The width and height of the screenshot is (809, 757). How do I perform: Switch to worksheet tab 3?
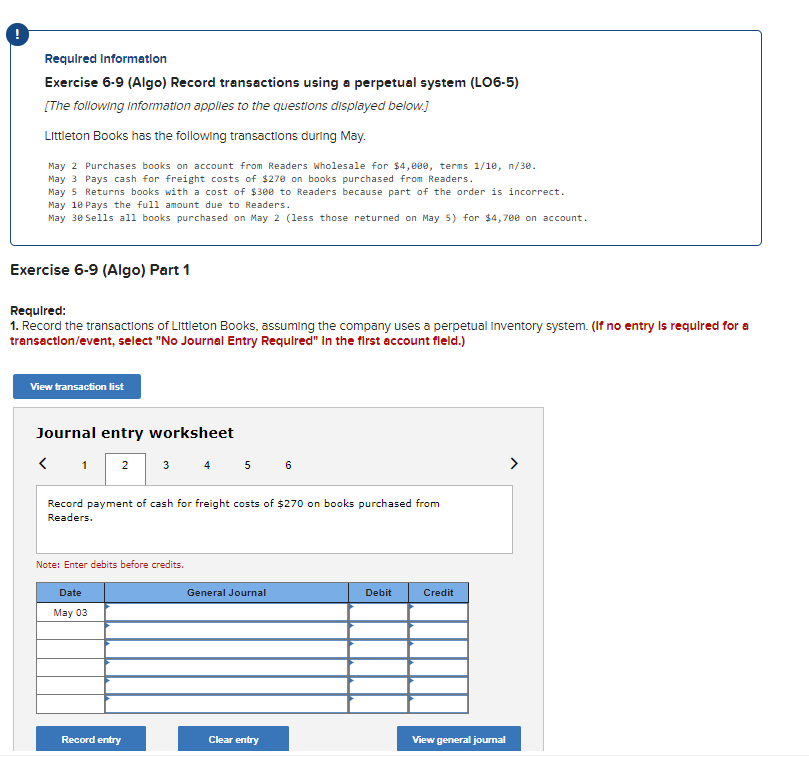[166, 465]
